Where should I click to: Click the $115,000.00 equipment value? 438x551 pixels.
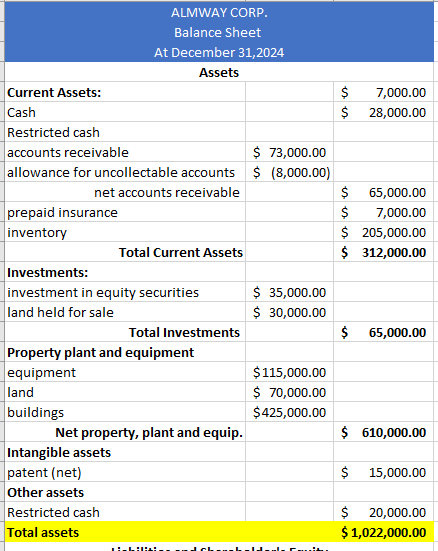[290, 372]
